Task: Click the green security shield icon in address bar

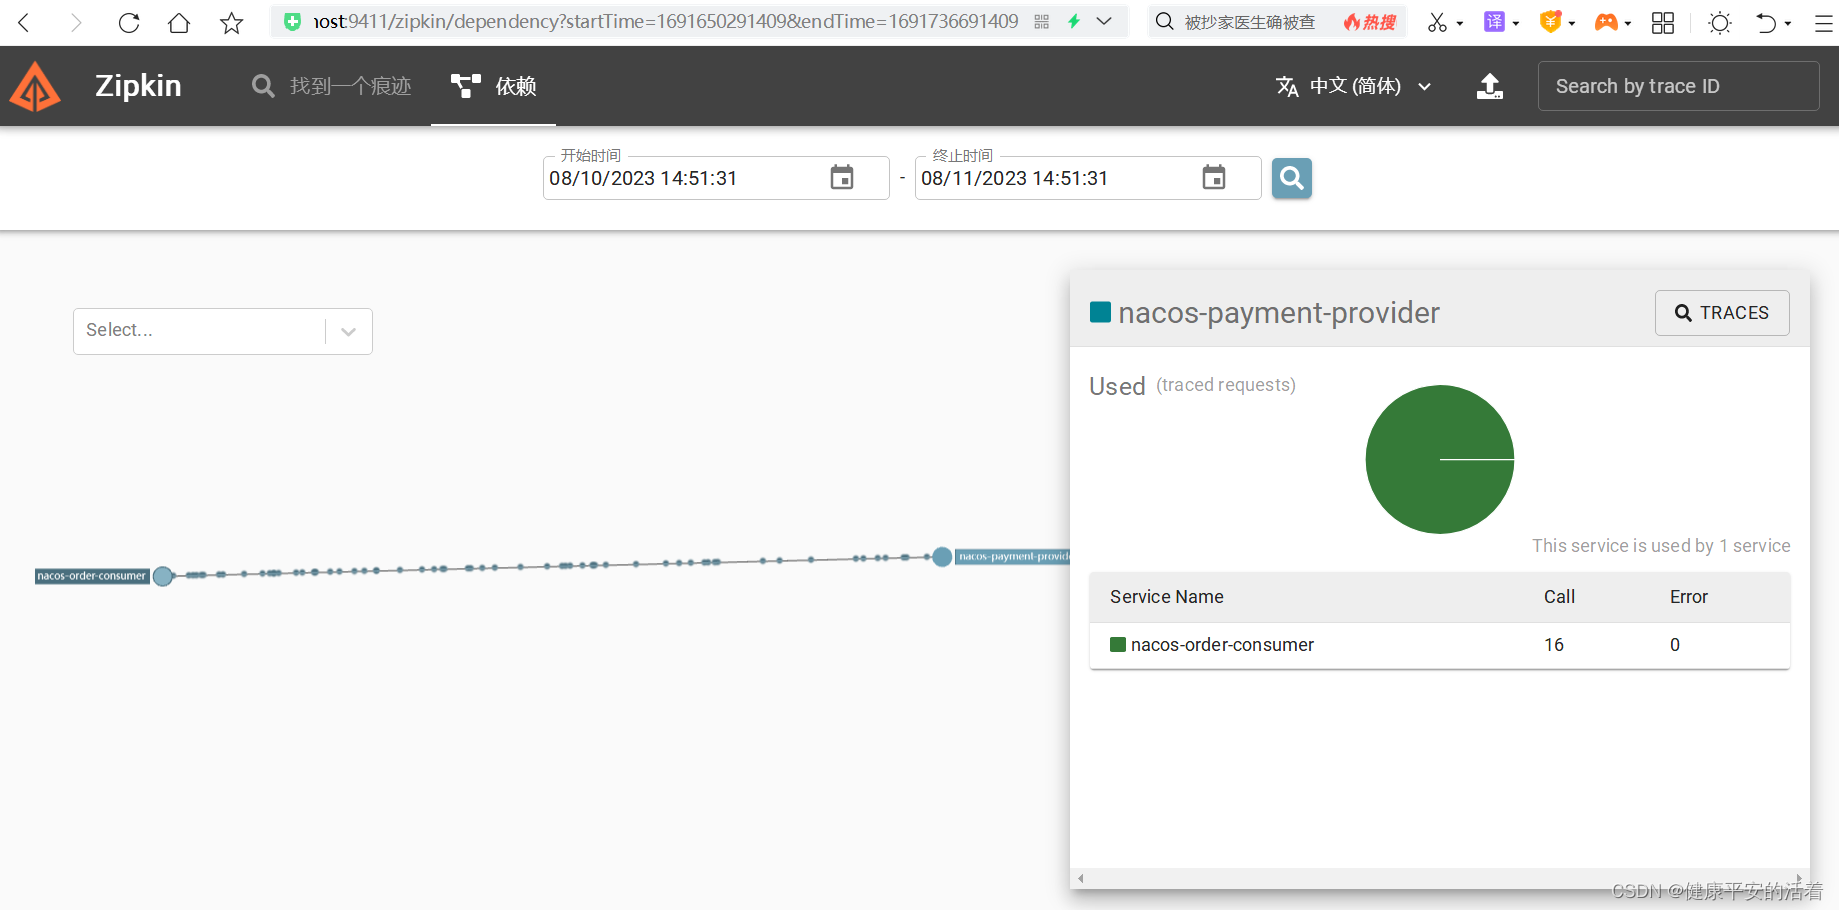Action: point(292,21)
